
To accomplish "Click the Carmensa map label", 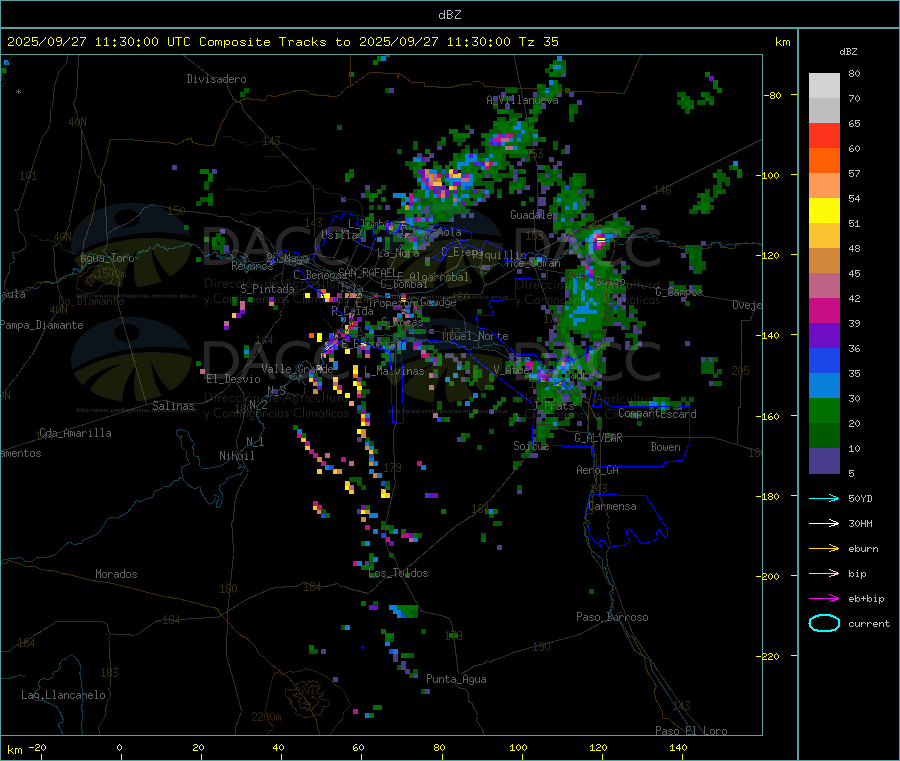I will (x=612, y=506).
